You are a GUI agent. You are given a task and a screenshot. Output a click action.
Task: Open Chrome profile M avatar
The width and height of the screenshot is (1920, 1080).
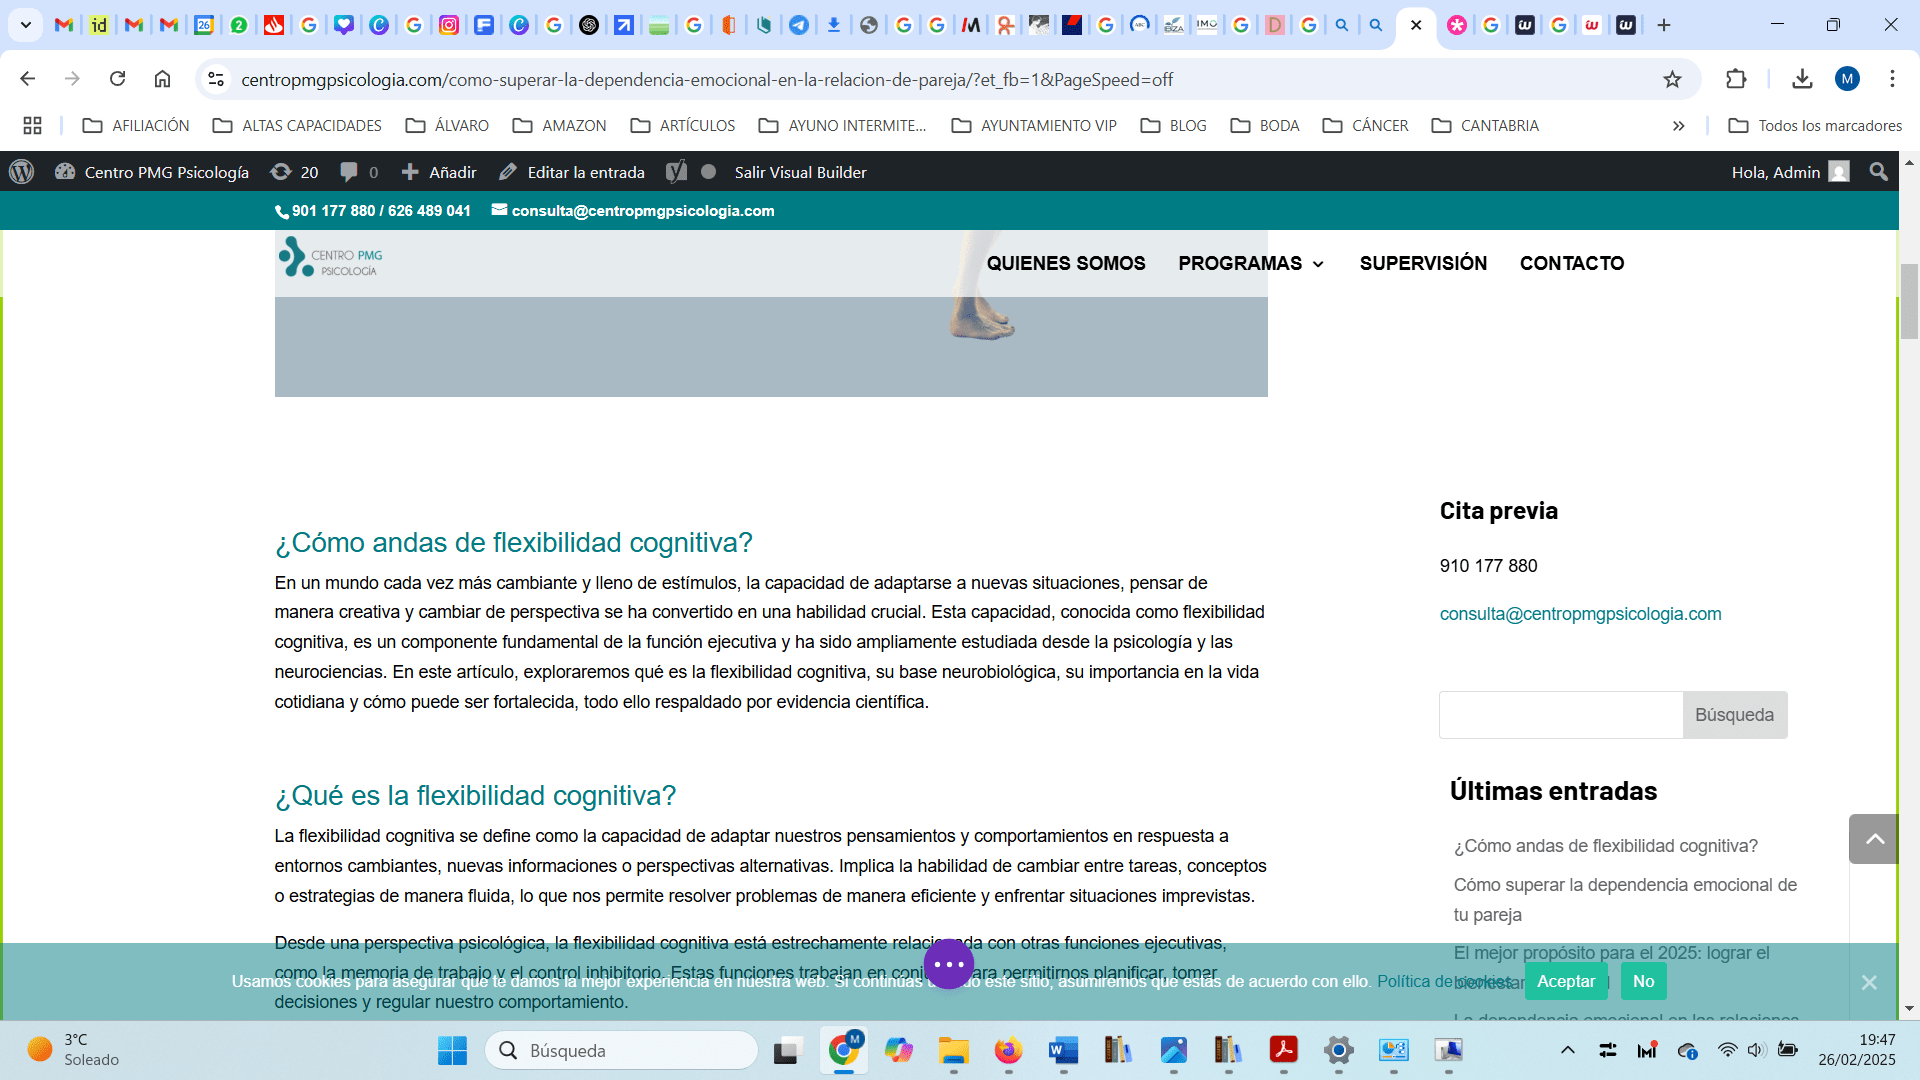1847,79
